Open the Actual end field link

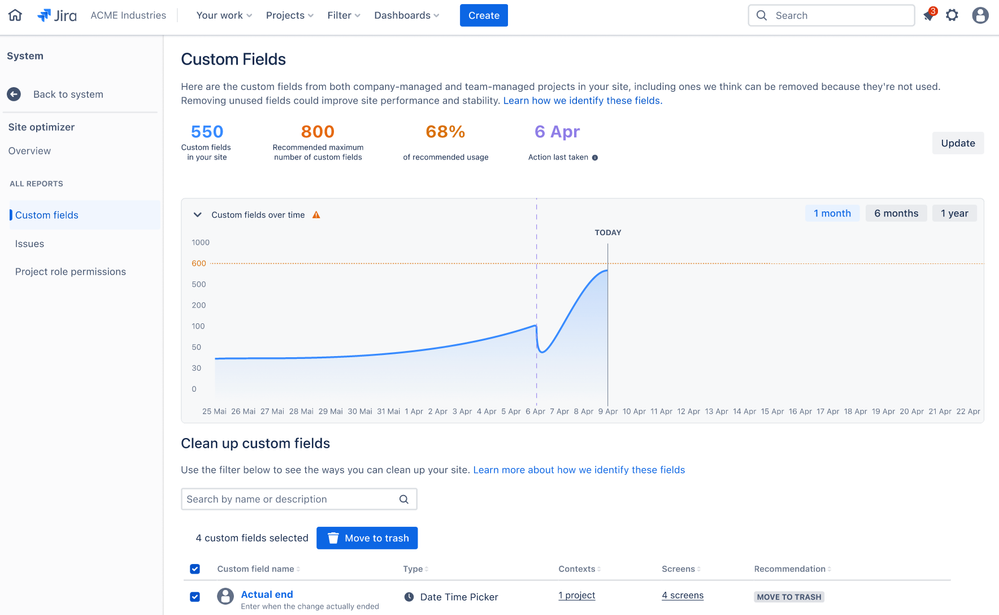click(x=267, y=594)
